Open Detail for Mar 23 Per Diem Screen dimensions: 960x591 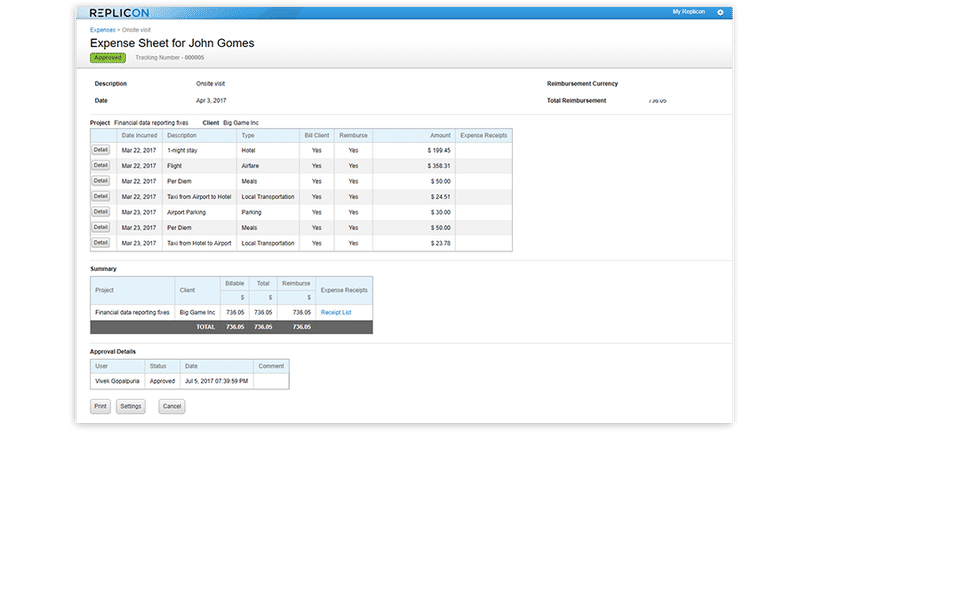[x=100, y=227]
